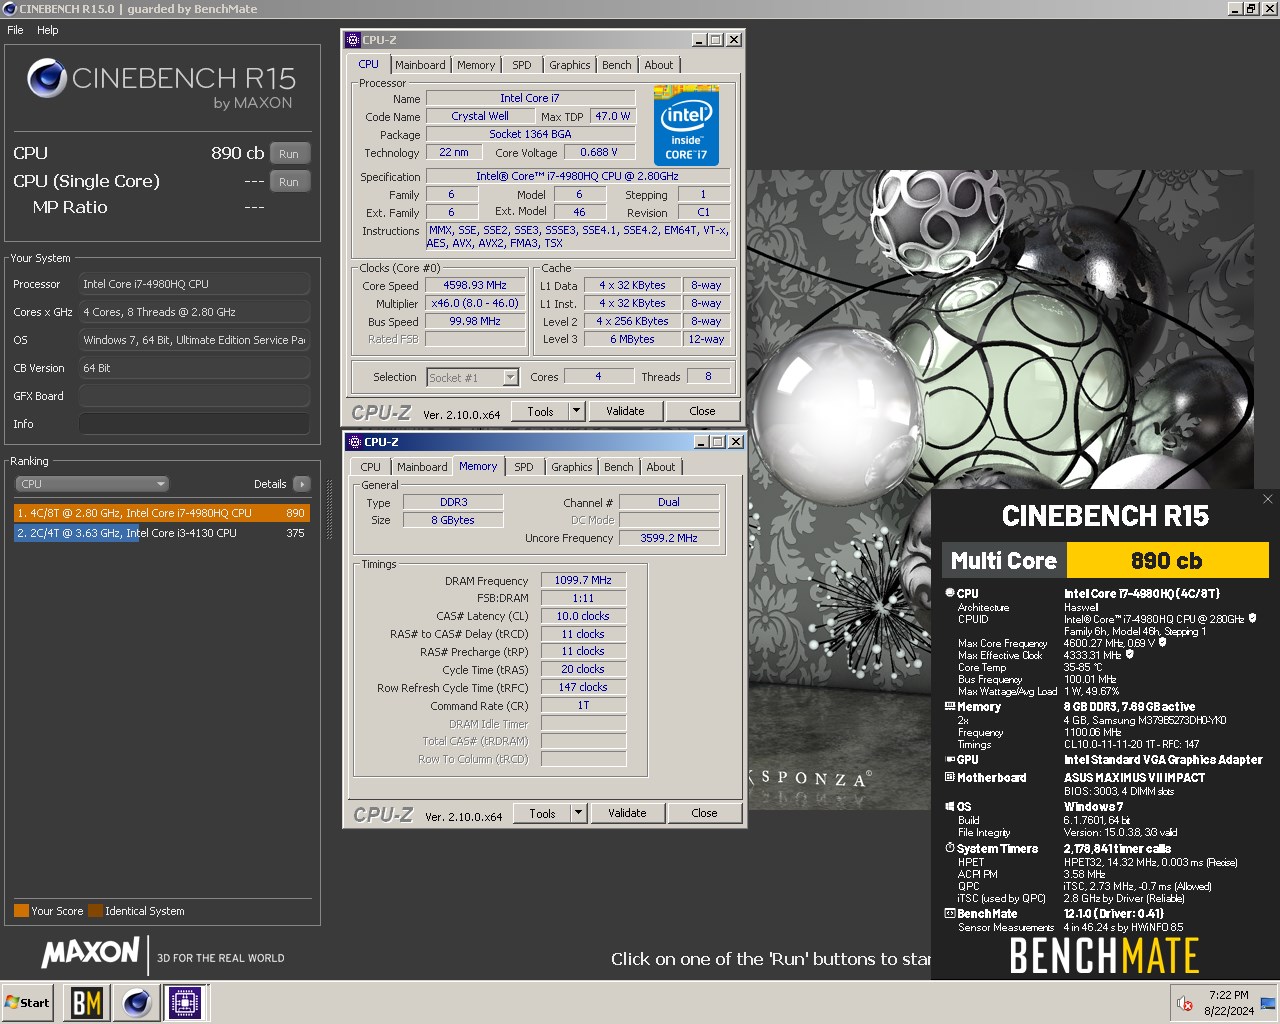Close the BenchMate result overlay

pos(1268,499)
